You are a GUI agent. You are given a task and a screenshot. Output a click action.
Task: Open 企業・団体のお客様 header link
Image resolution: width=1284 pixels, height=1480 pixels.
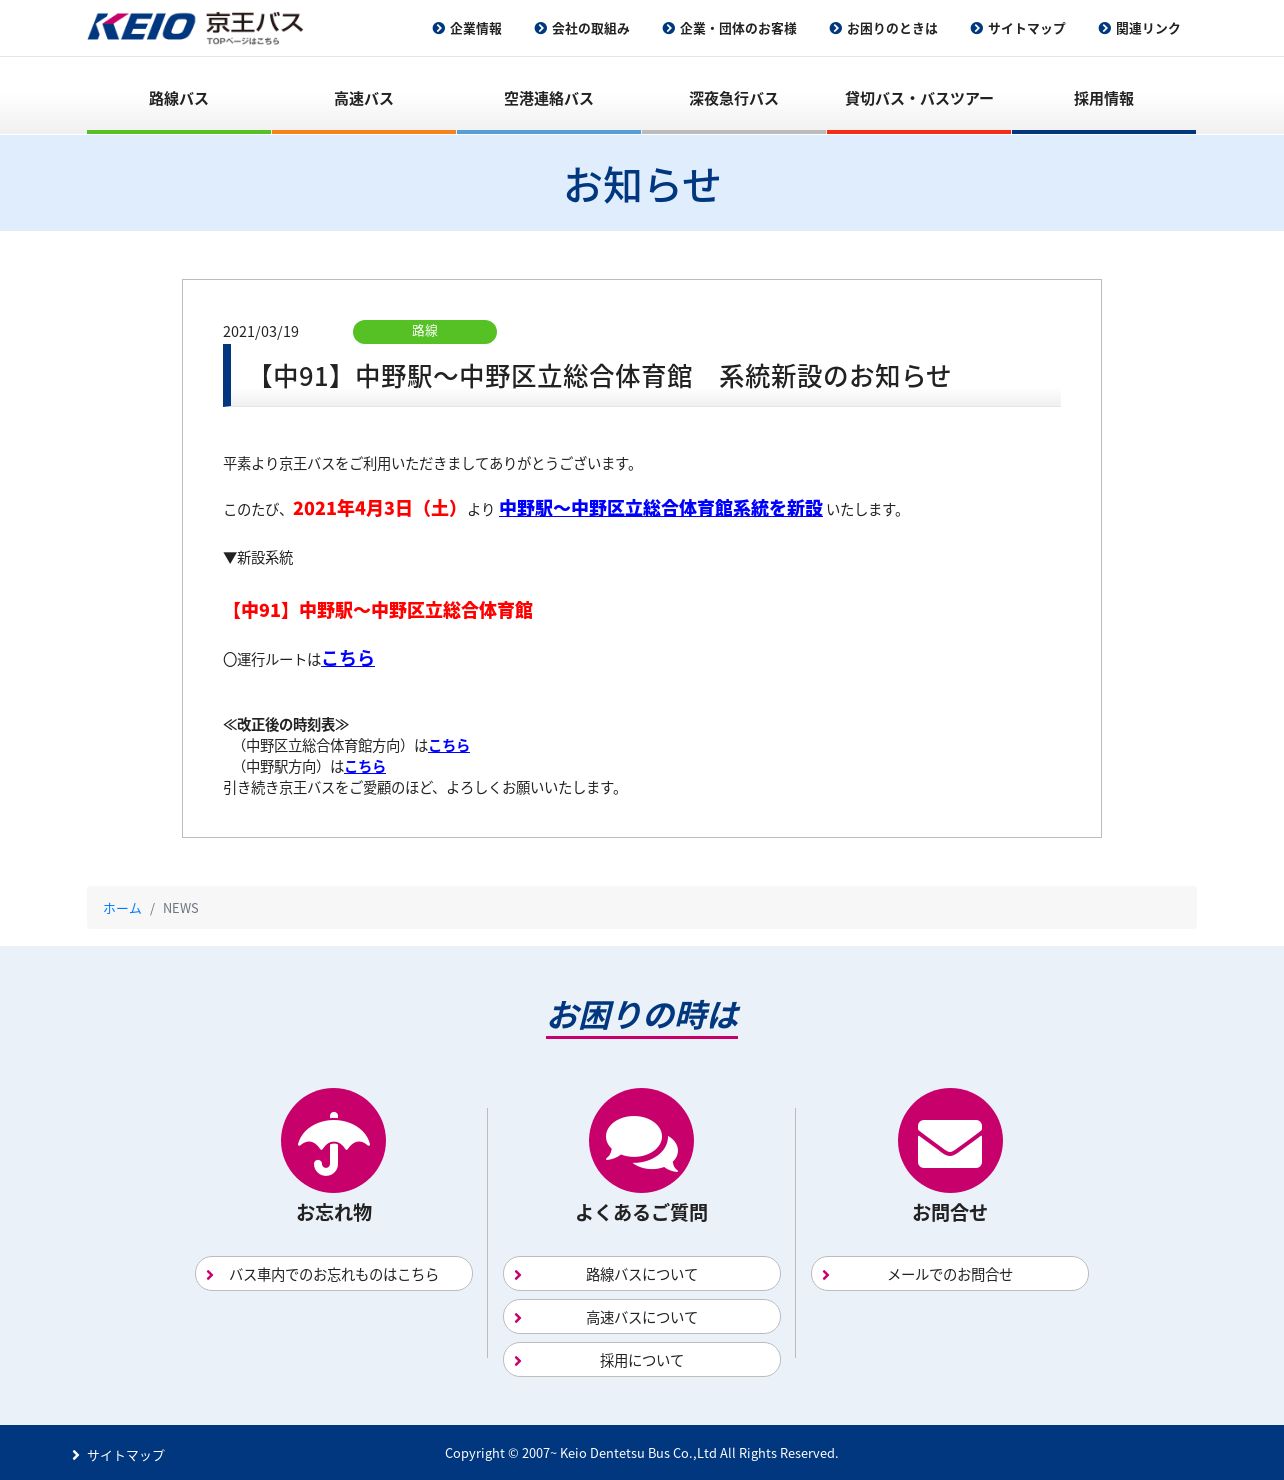coord(738,29)
